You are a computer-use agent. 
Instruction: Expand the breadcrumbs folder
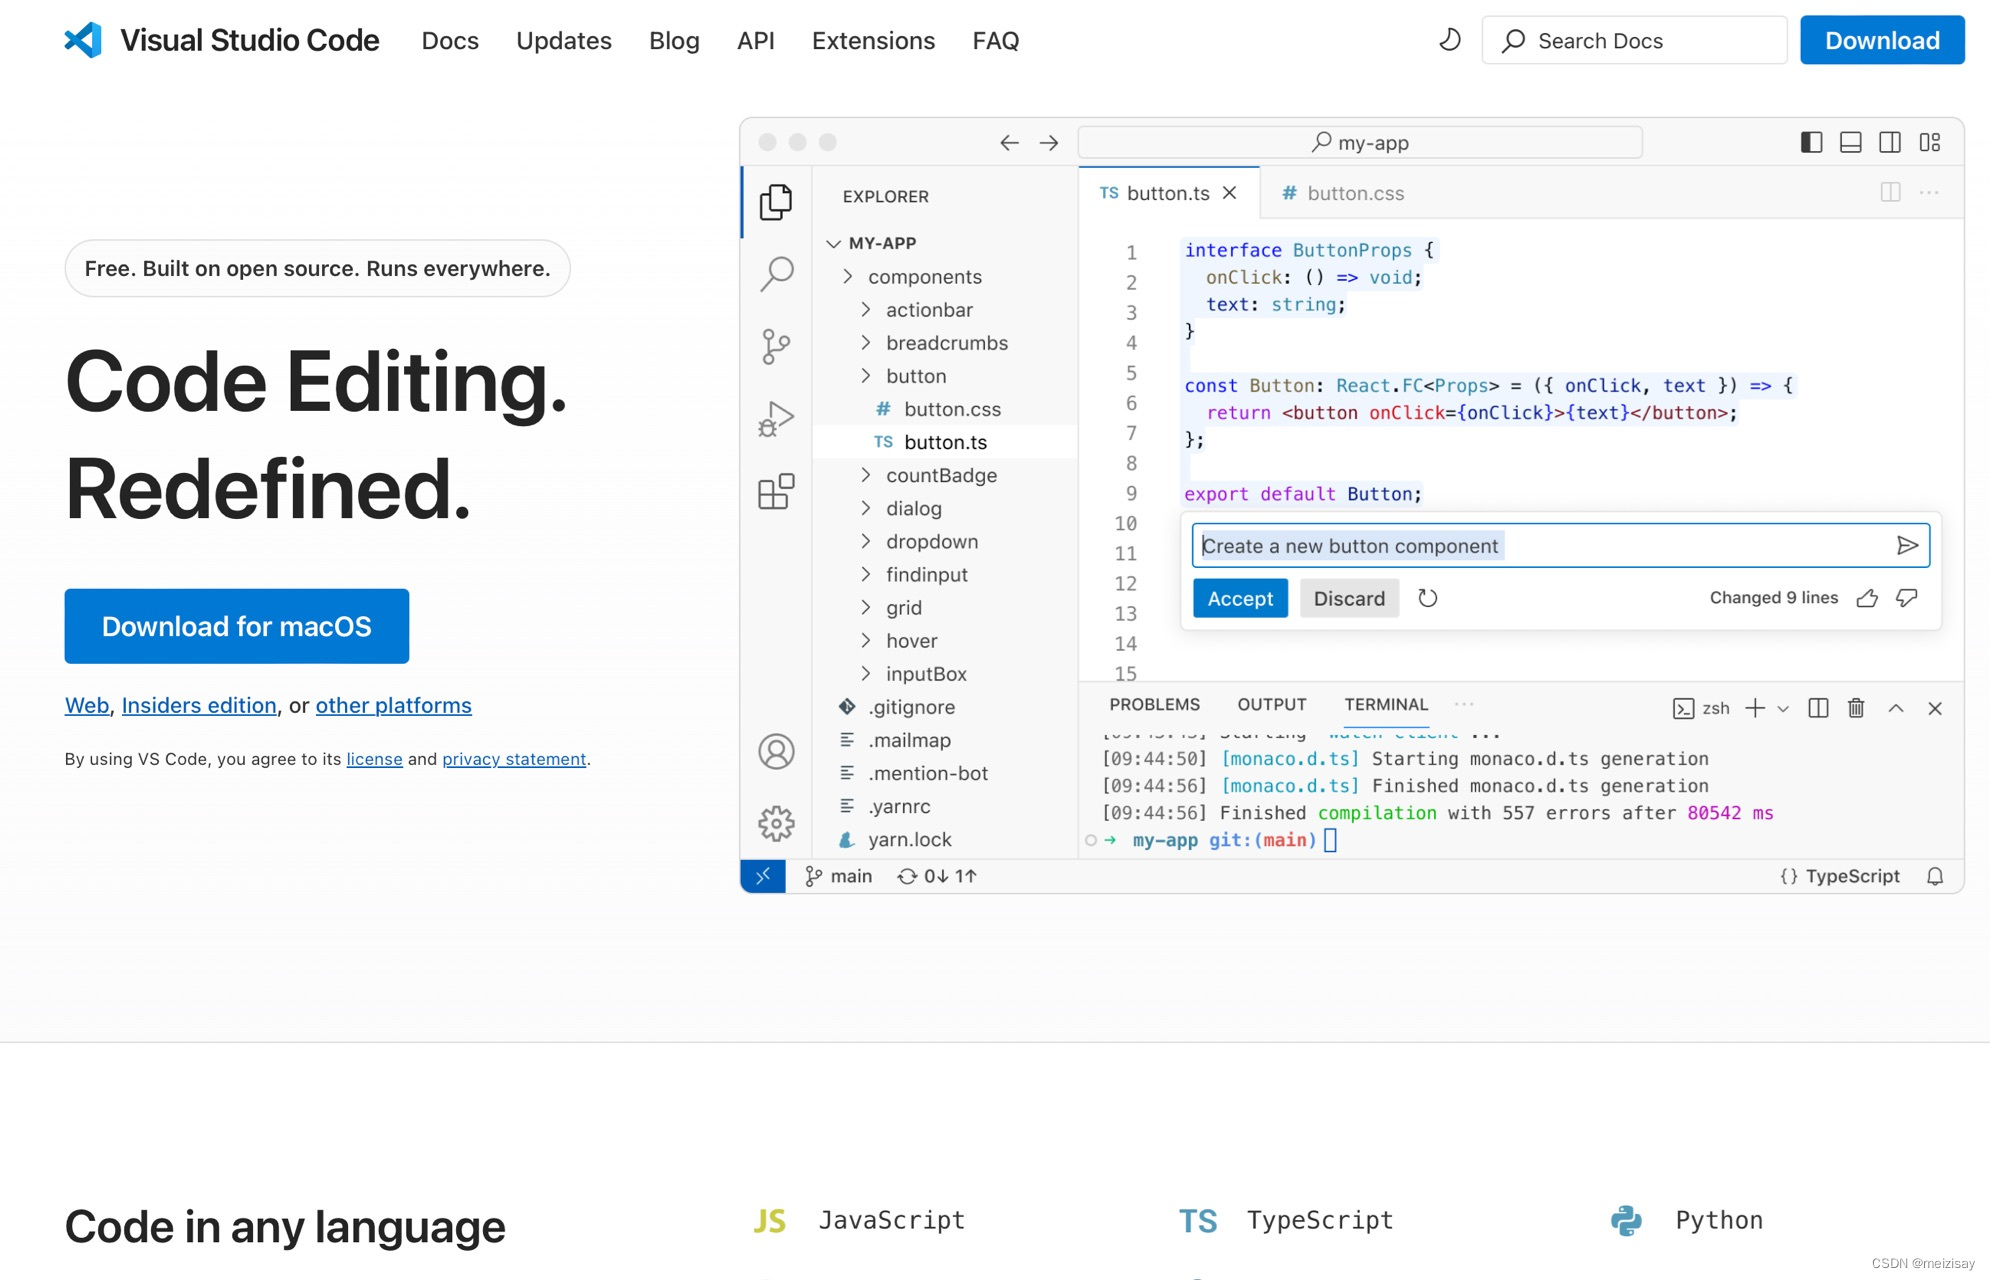tap(946, 342)
